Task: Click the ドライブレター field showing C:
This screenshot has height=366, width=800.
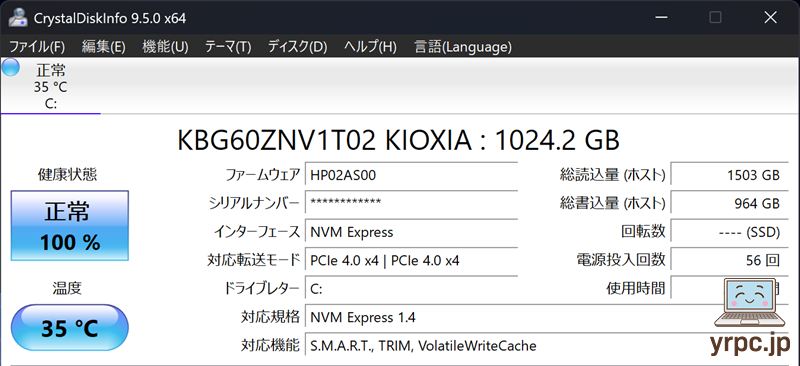Action: click(411, 289)
